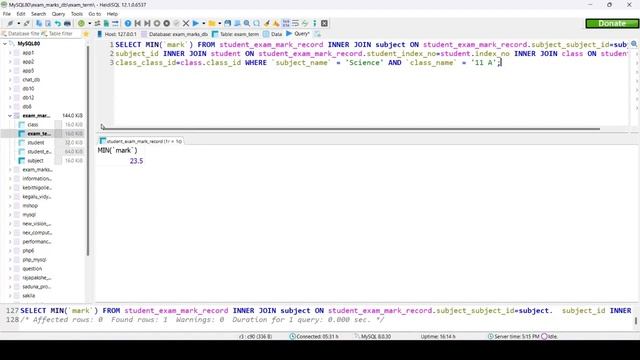Click the print toolbar icon
This screenshot has width=640, height=360.
click(67, 23)
